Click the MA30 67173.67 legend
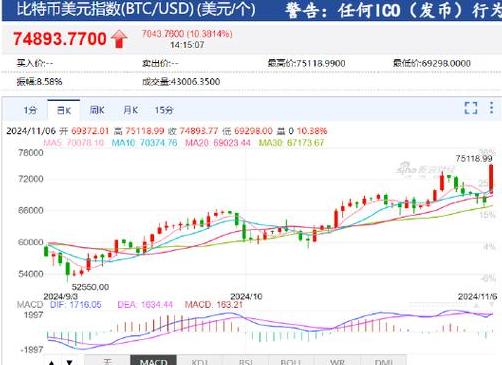Screen dimensions: 502x365 pos(291,143)
